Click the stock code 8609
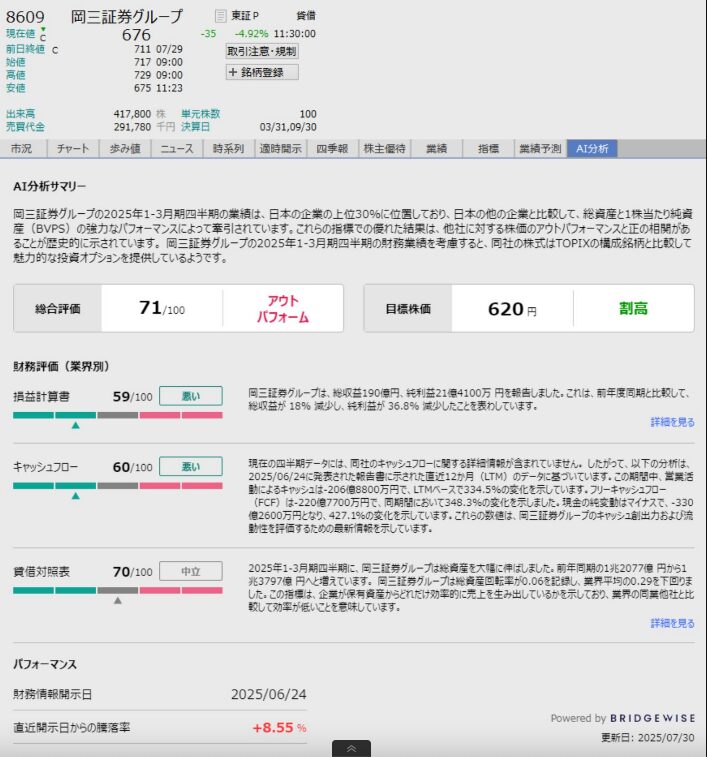This screenshot has height=757, width=707. click(25, 17)
